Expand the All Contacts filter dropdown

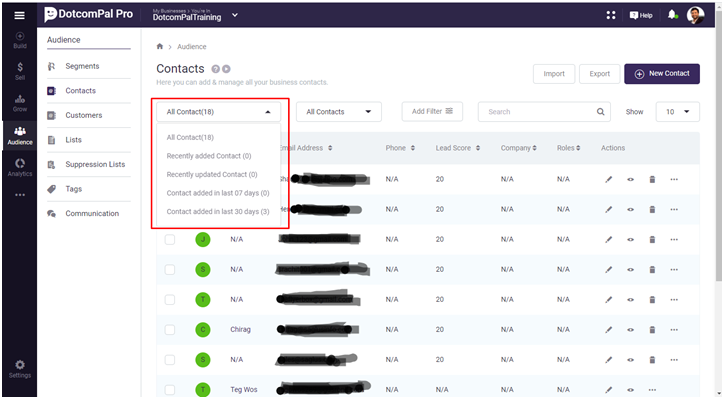pyautogui.click(x=339, y=112)
